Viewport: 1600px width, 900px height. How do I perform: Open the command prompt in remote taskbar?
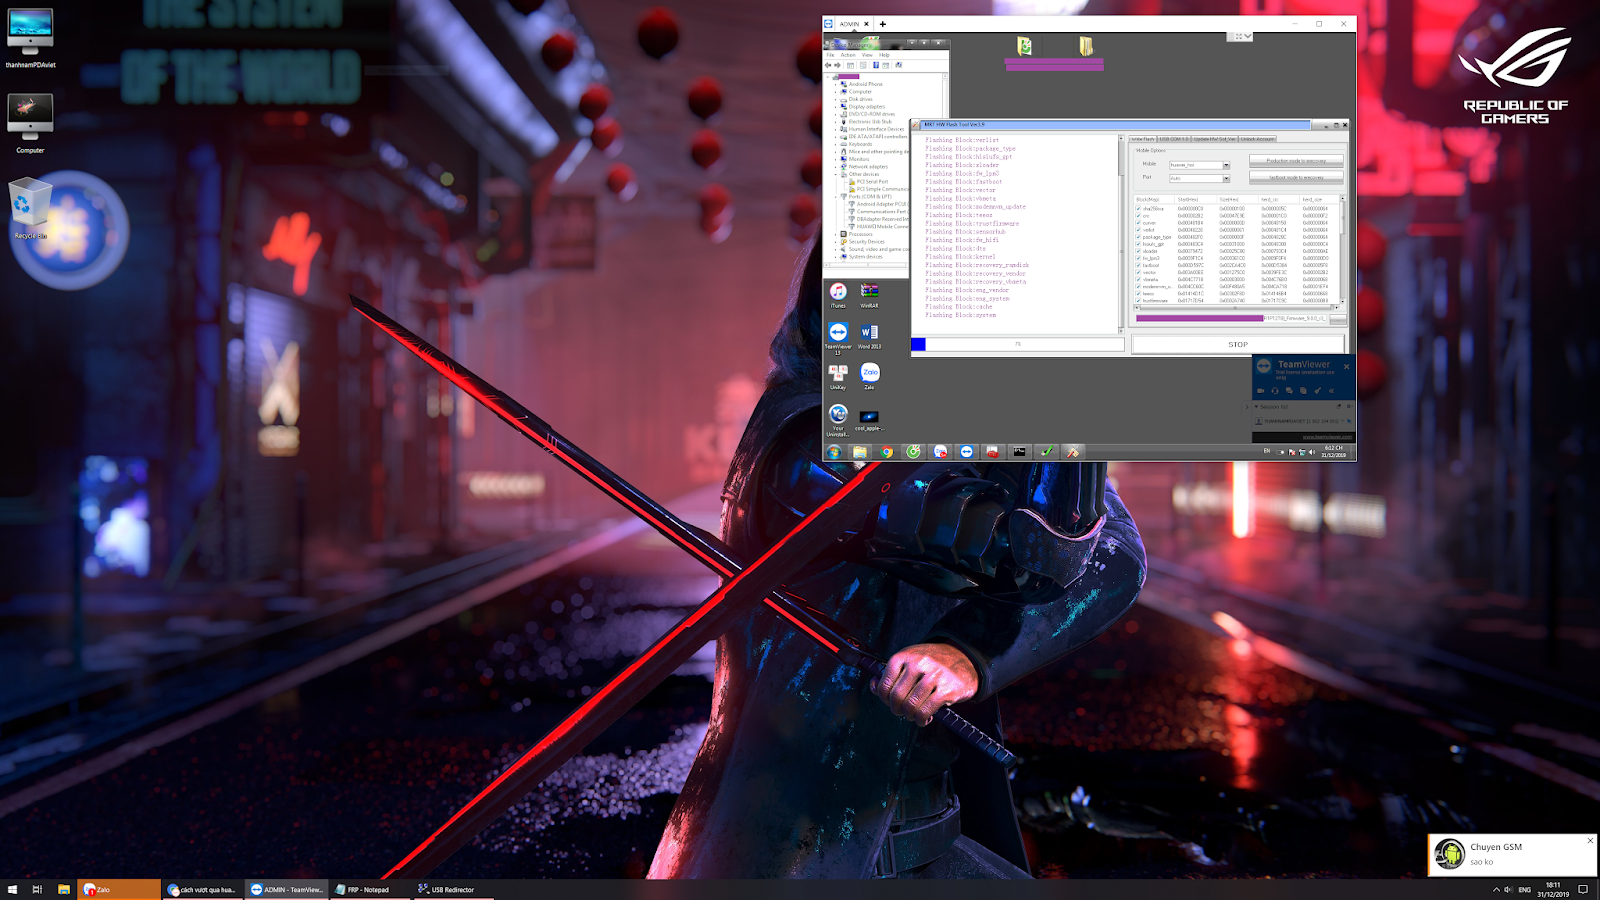click(x=1019, y=452)
